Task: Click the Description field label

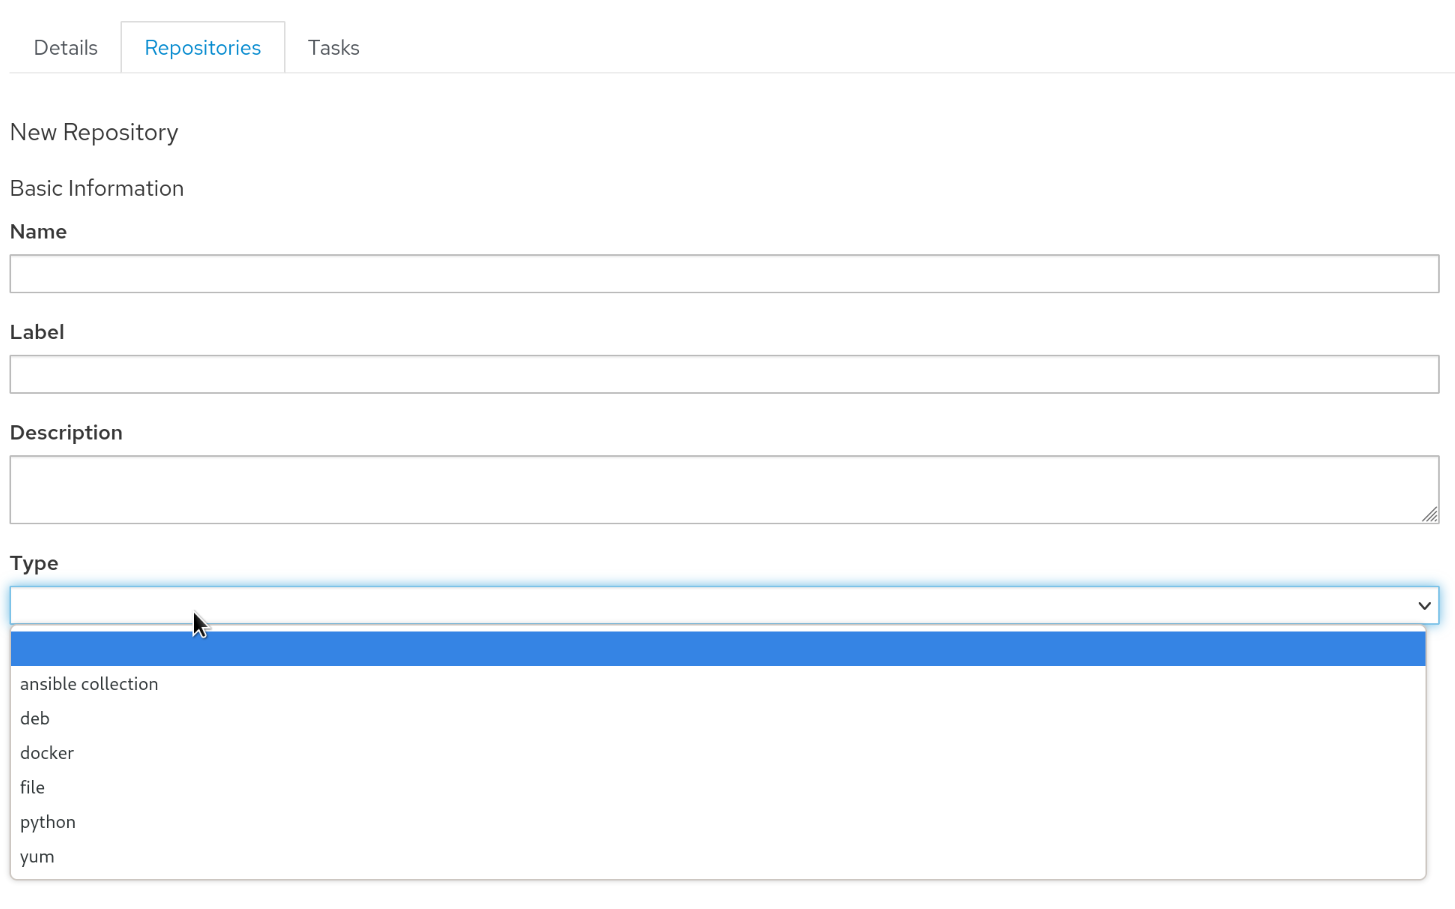Action: pyautogui.click(x=66, y=432)
